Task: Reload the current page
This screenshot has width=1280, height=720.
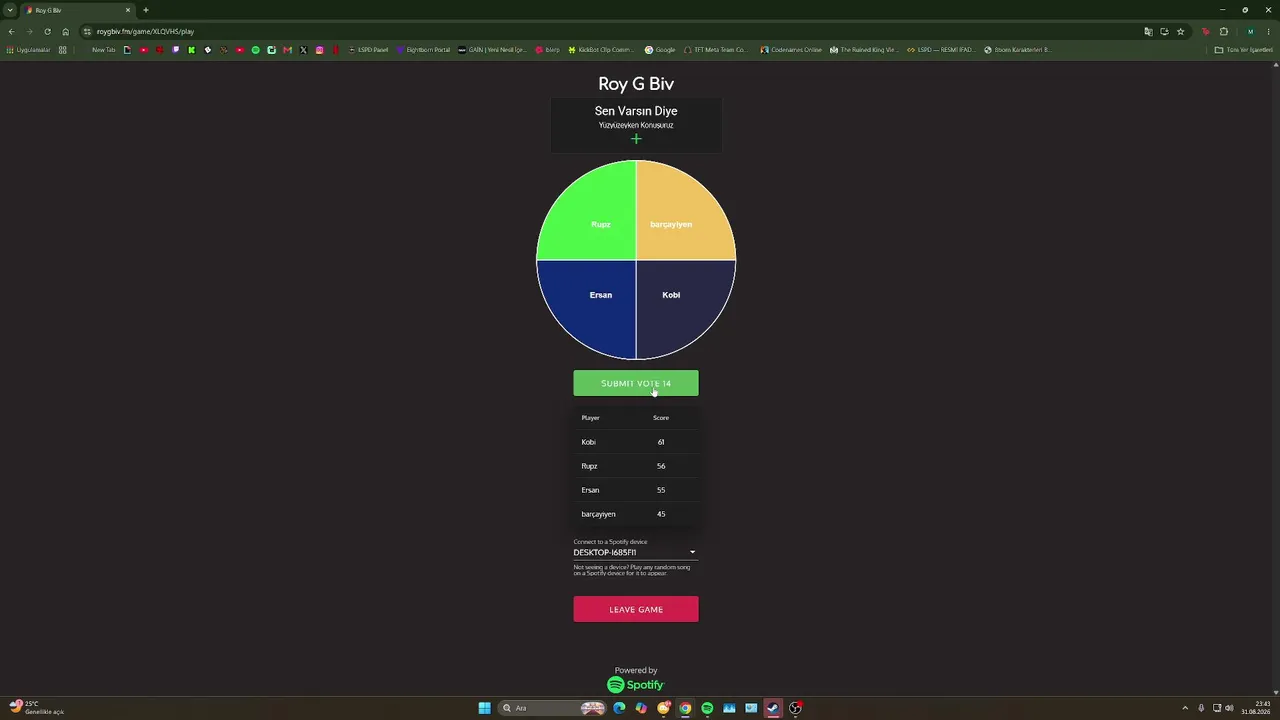Action: click(47, 31)
